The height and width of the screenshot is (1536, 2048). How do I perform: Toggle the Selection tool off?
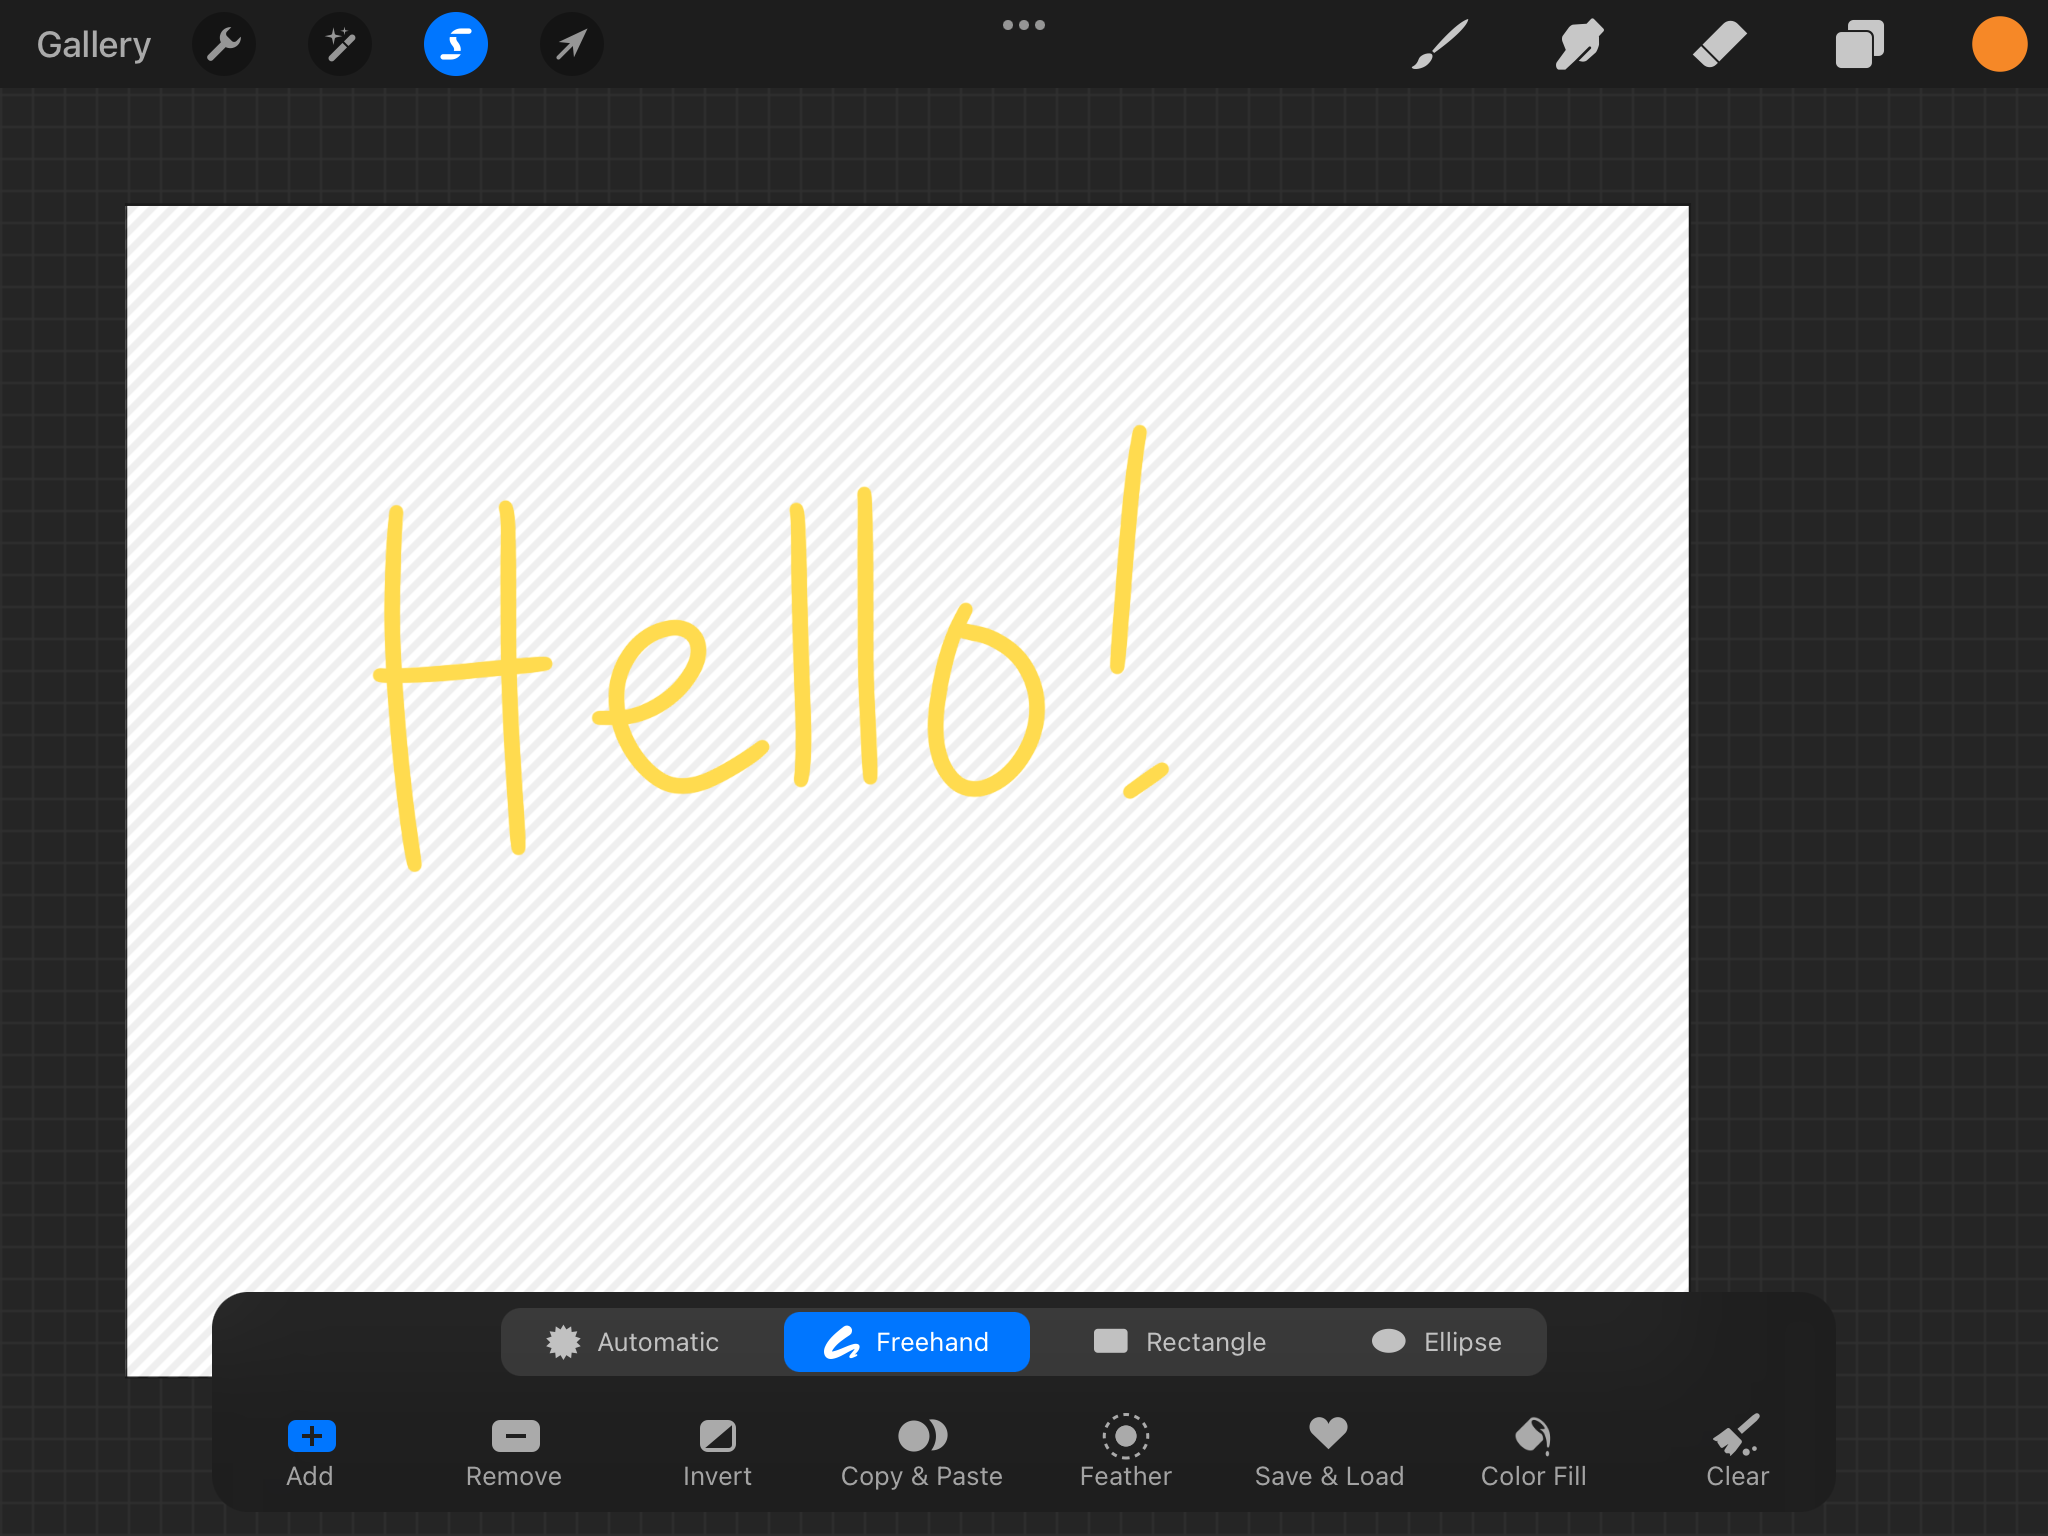(455, 45)
